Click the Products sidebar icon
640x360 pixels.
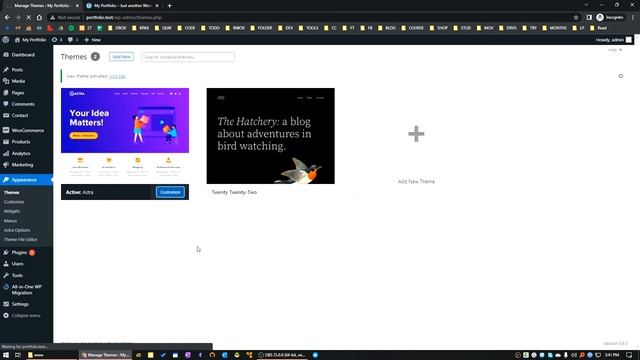click(x=6, y=142)
